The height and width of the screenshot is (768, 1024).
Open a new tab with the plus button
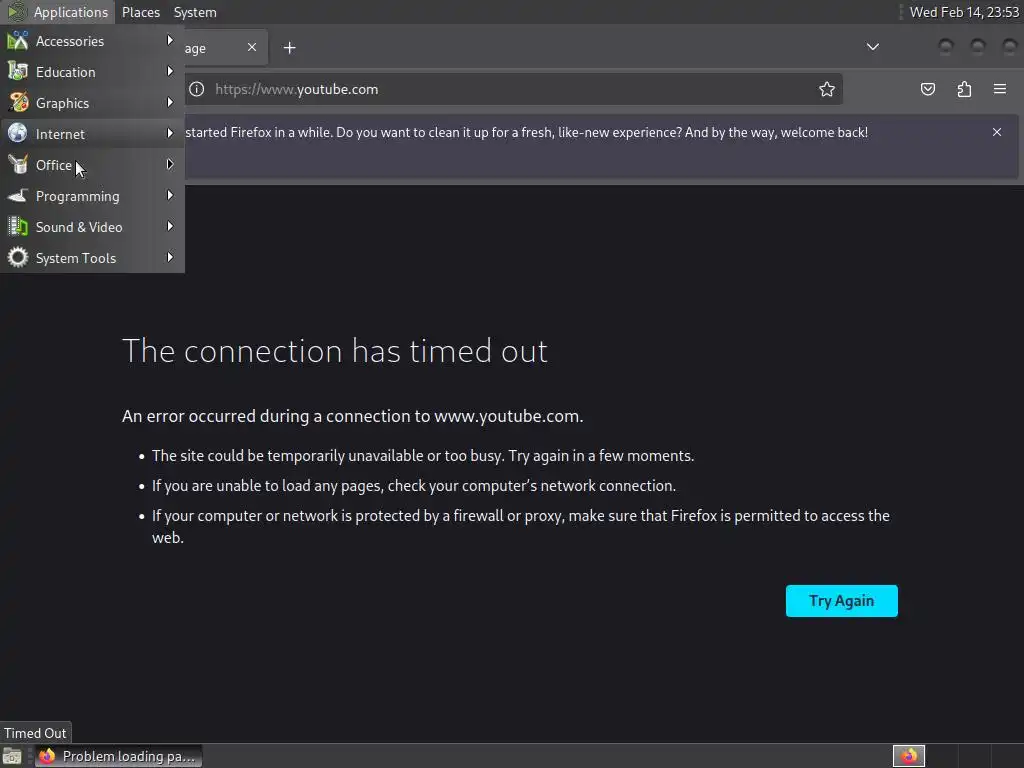pos(289,48)
